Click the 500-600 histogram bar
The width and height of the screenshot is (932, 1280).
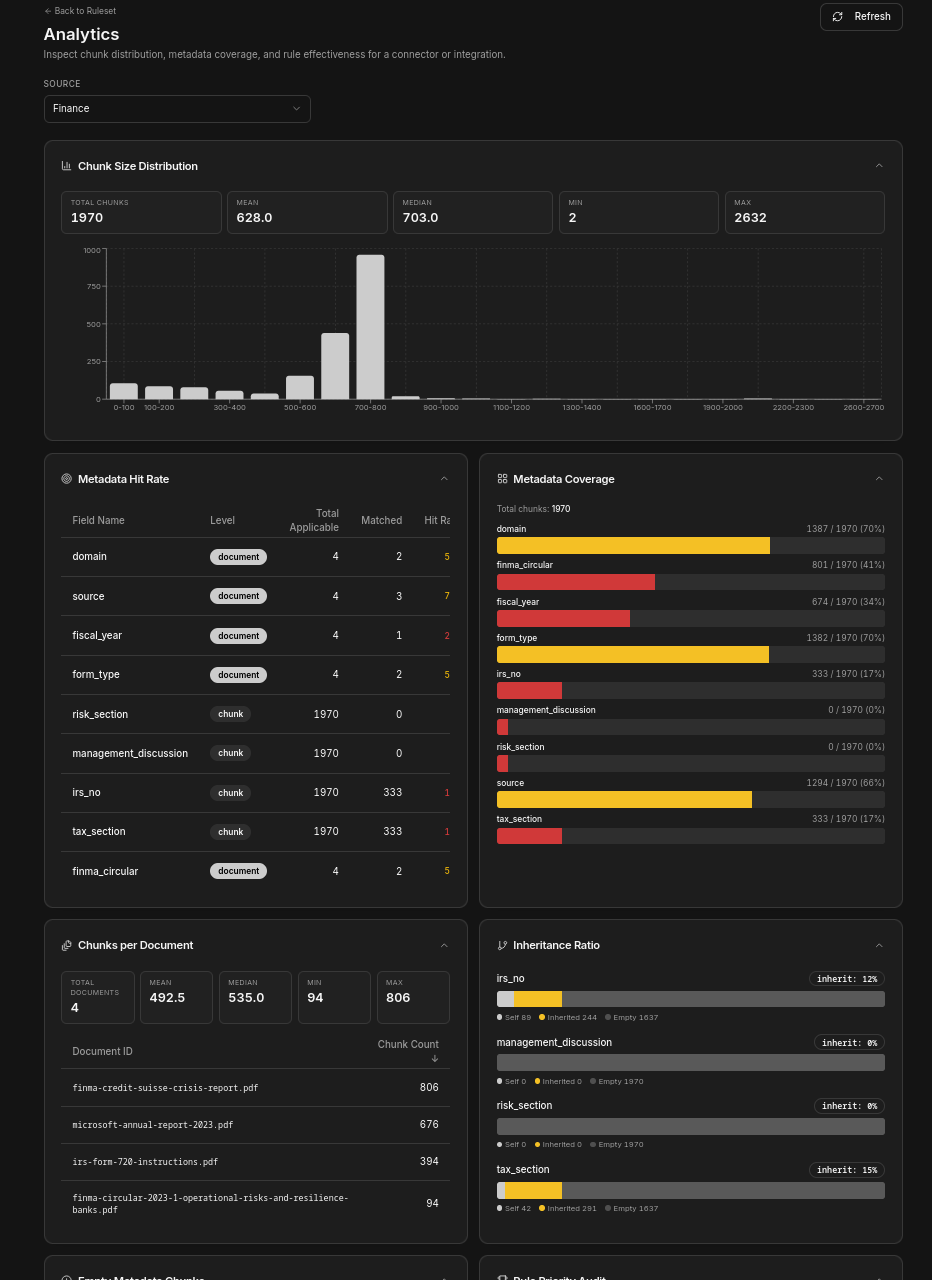[x=300, y=388]
